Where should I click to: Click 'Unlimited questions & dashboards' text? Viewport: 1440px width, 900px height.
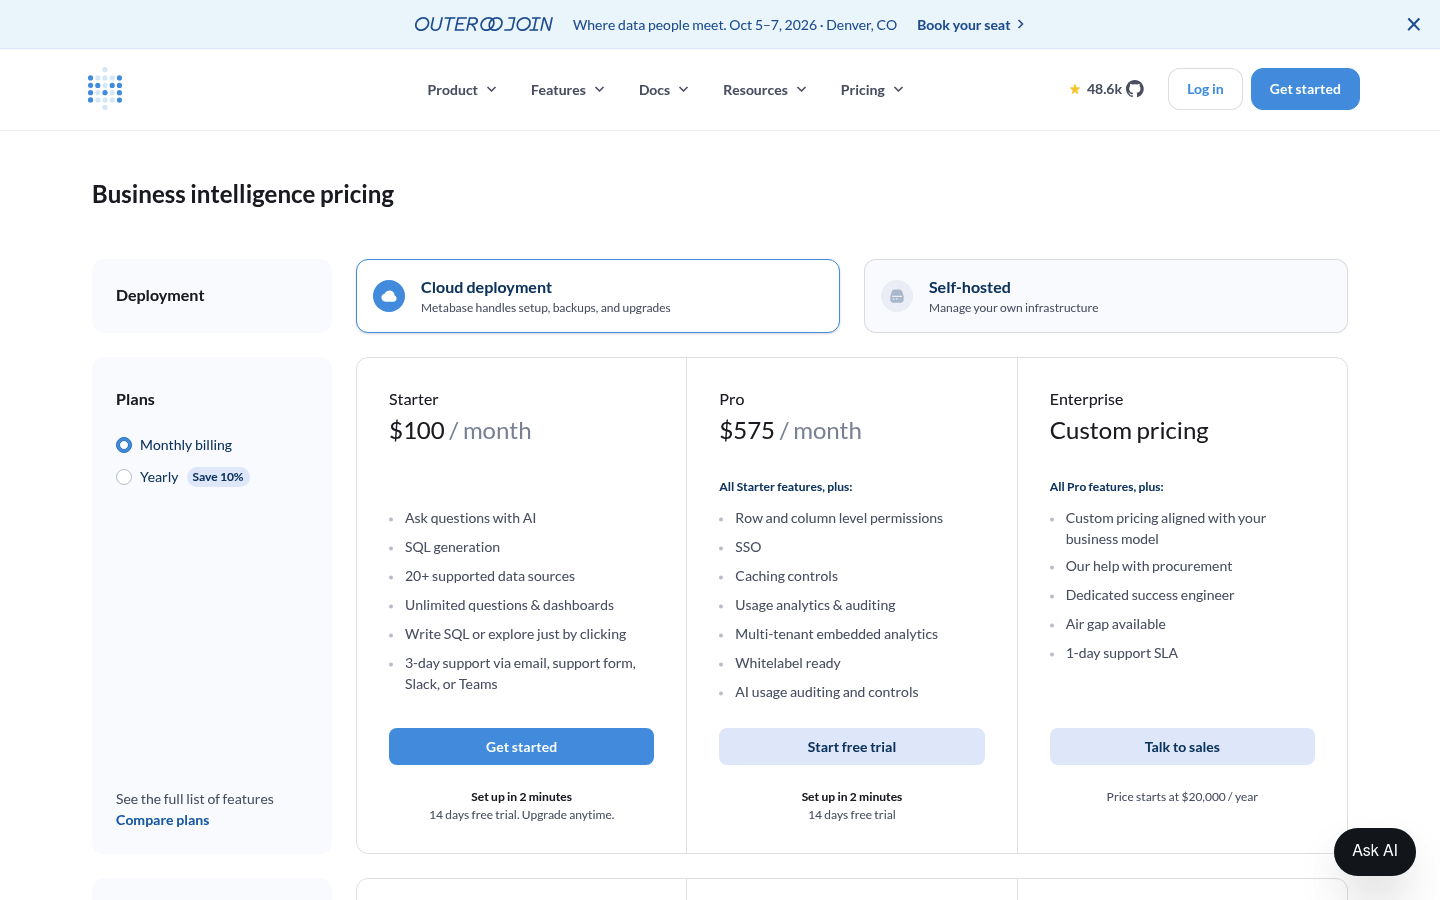(x=509, y=605)
